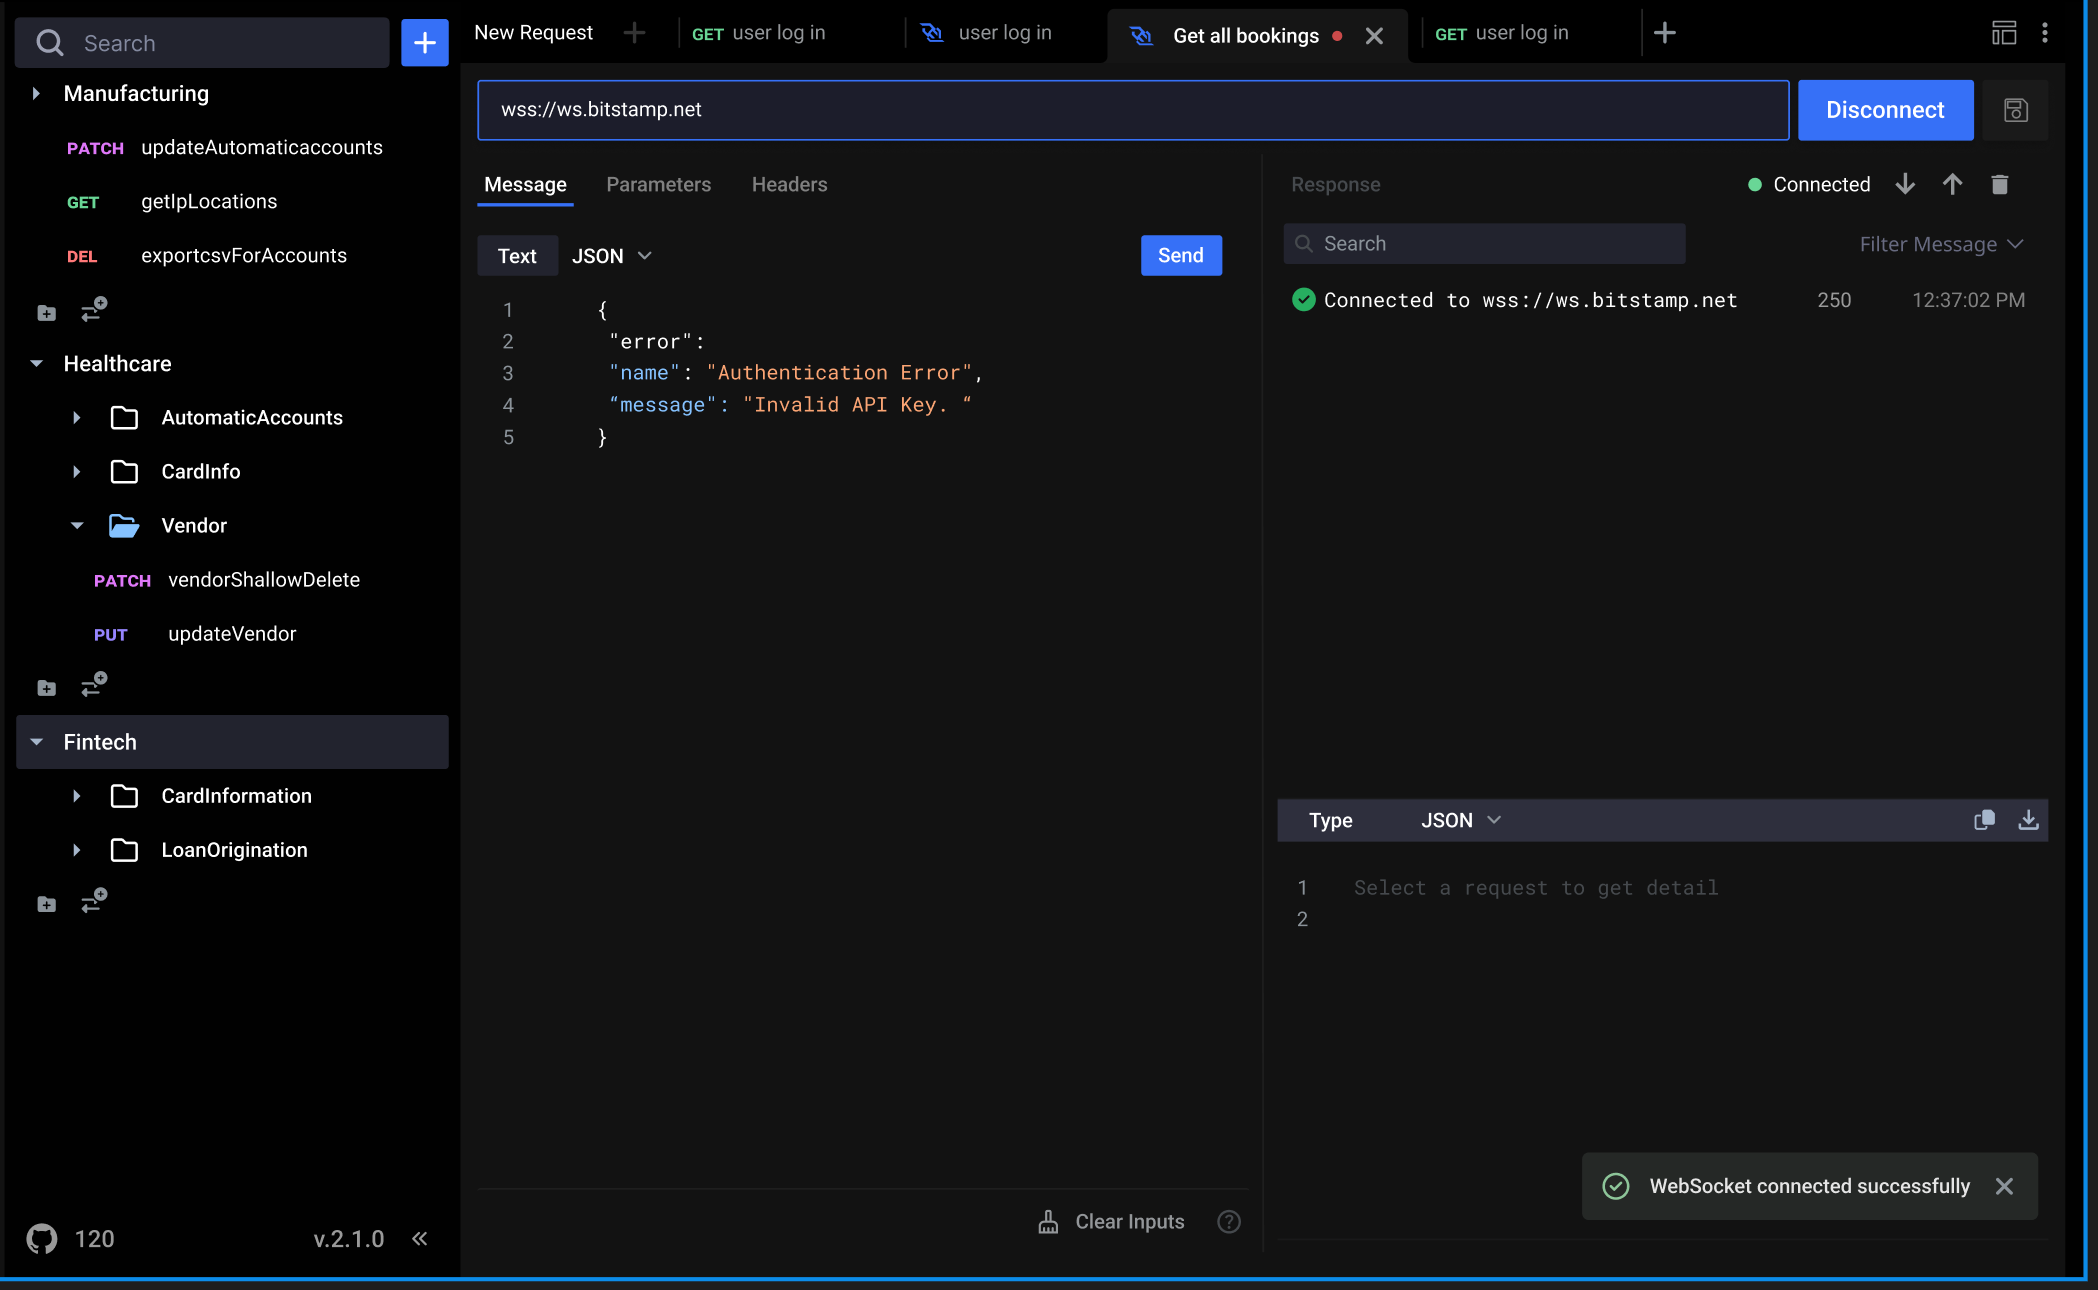This screenshot has height=1290, width=2098.
Task: Open the layout switcher icon in top bar
Action: [2004, 33]
